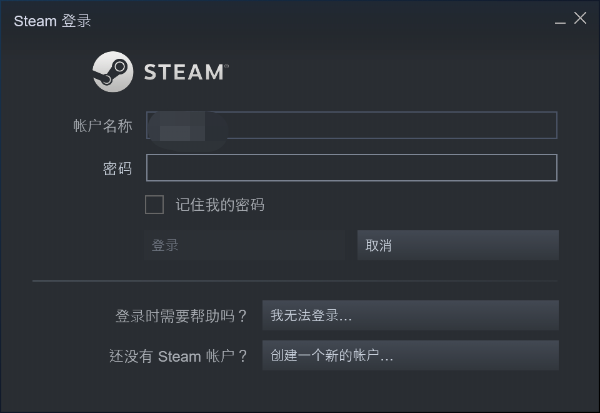The image size is (600, 413).
Task: Click the 取消 cancel button
Action: pos(458,245)
